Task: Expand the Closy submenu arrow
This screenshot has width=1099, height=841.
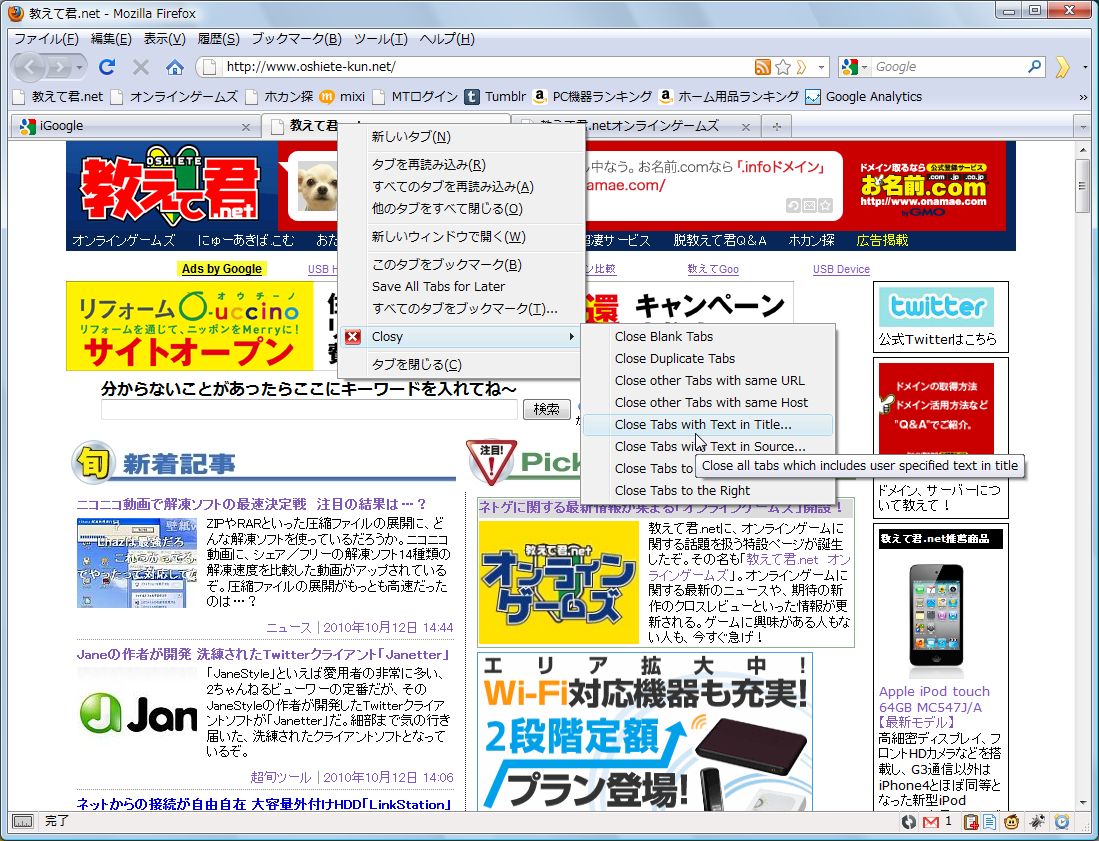Action: [x=571, y=337]
